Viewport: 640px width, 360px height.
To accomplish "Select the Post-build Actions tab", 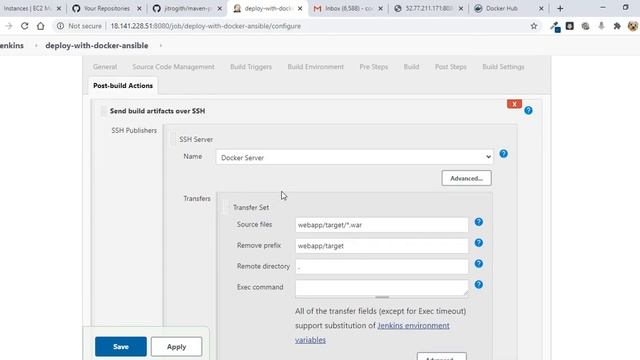I will click(123, 85).
